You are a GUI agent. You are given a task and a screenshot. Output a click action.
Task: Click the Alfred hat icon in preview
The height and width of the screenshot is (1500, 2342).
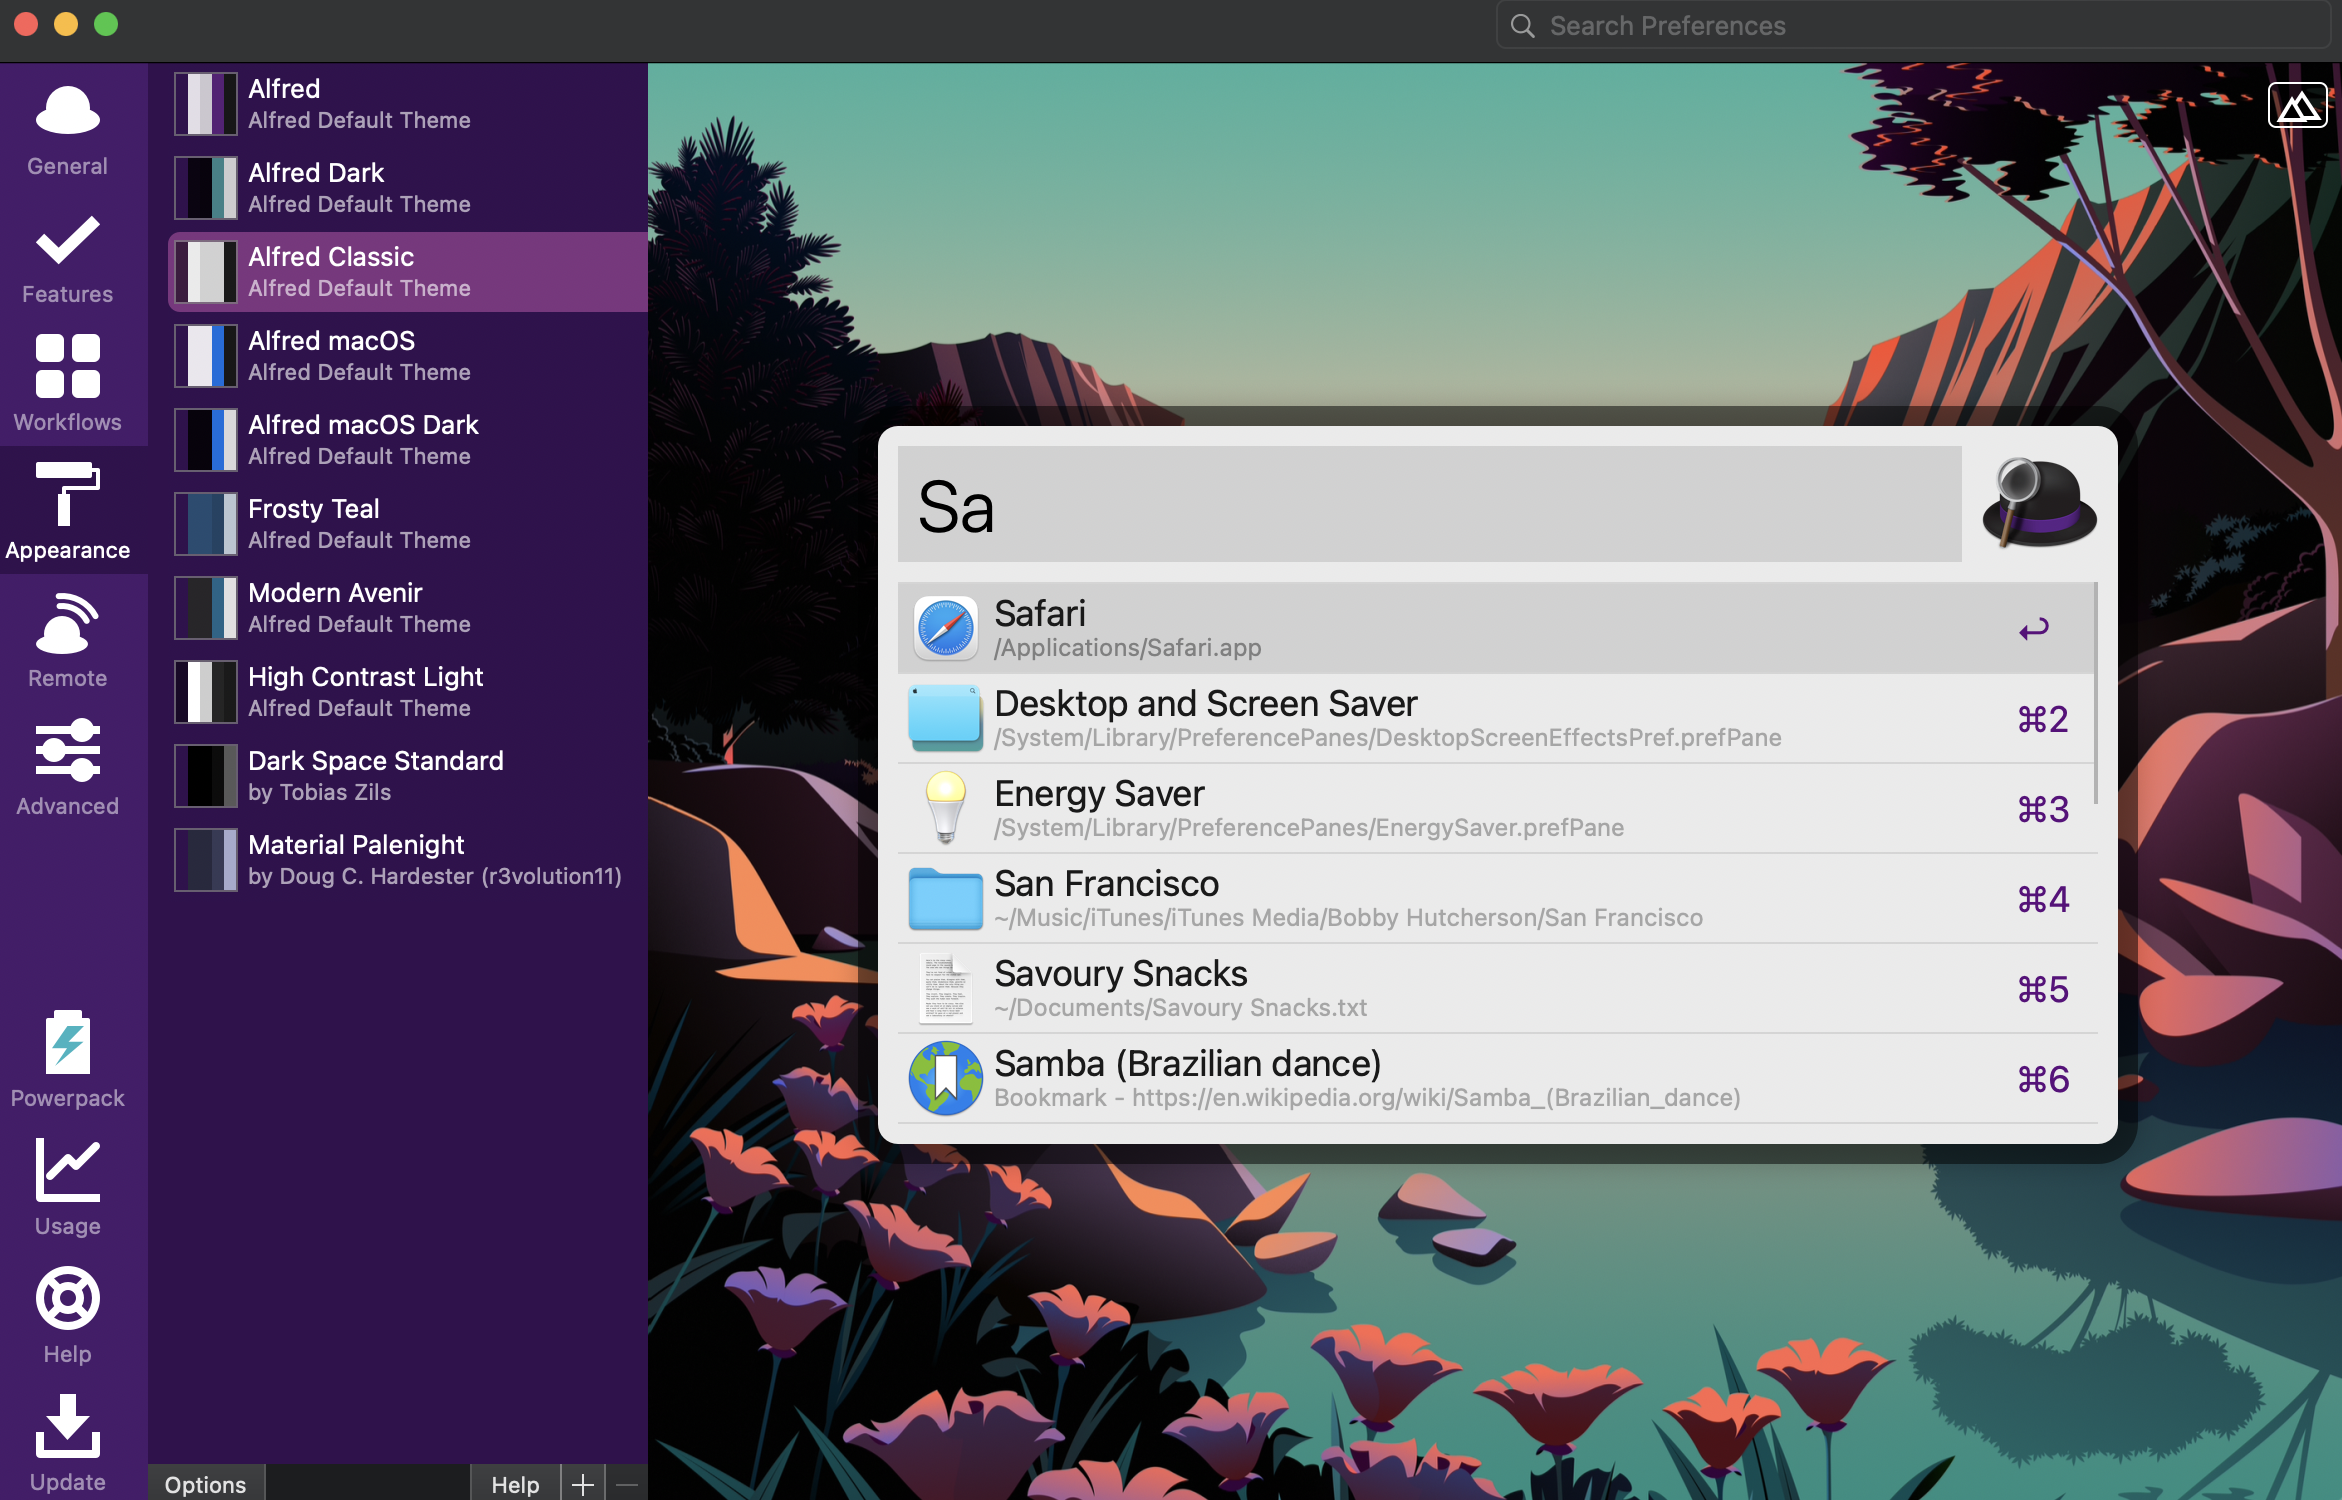pyautogui.click(x=2038, y=503)
